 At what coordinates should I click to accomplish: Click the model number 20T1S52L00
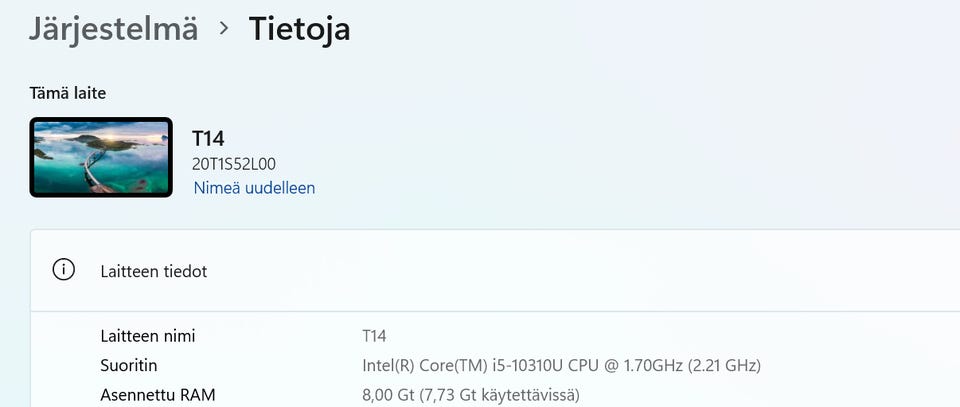[234, 164]
